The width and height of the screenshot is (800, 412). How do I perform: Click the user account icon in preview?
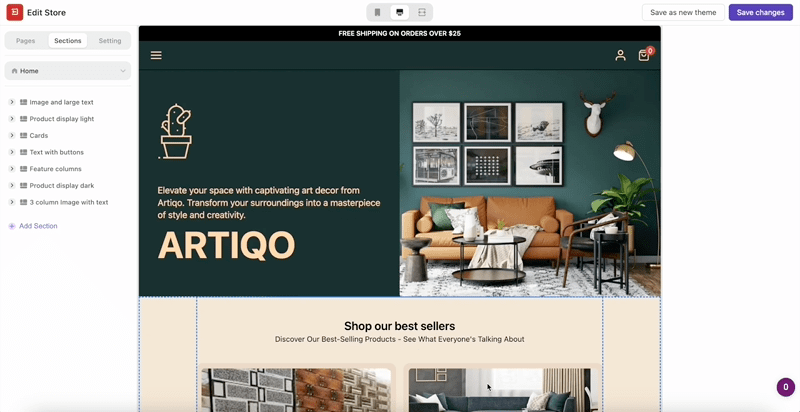pyautogui.click(x=620, y=56)
